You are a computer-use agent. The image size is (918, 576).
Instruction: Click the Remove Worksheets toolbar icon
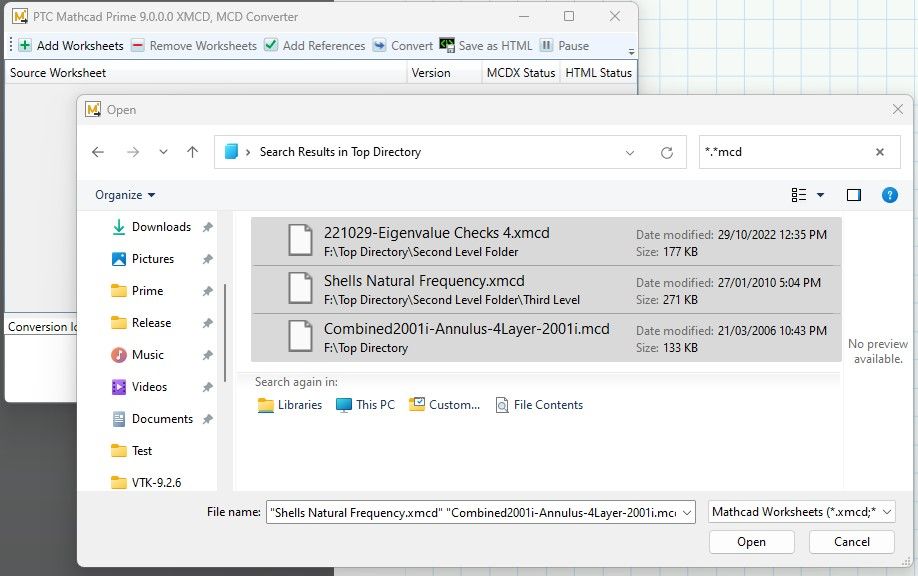(138, 46)
